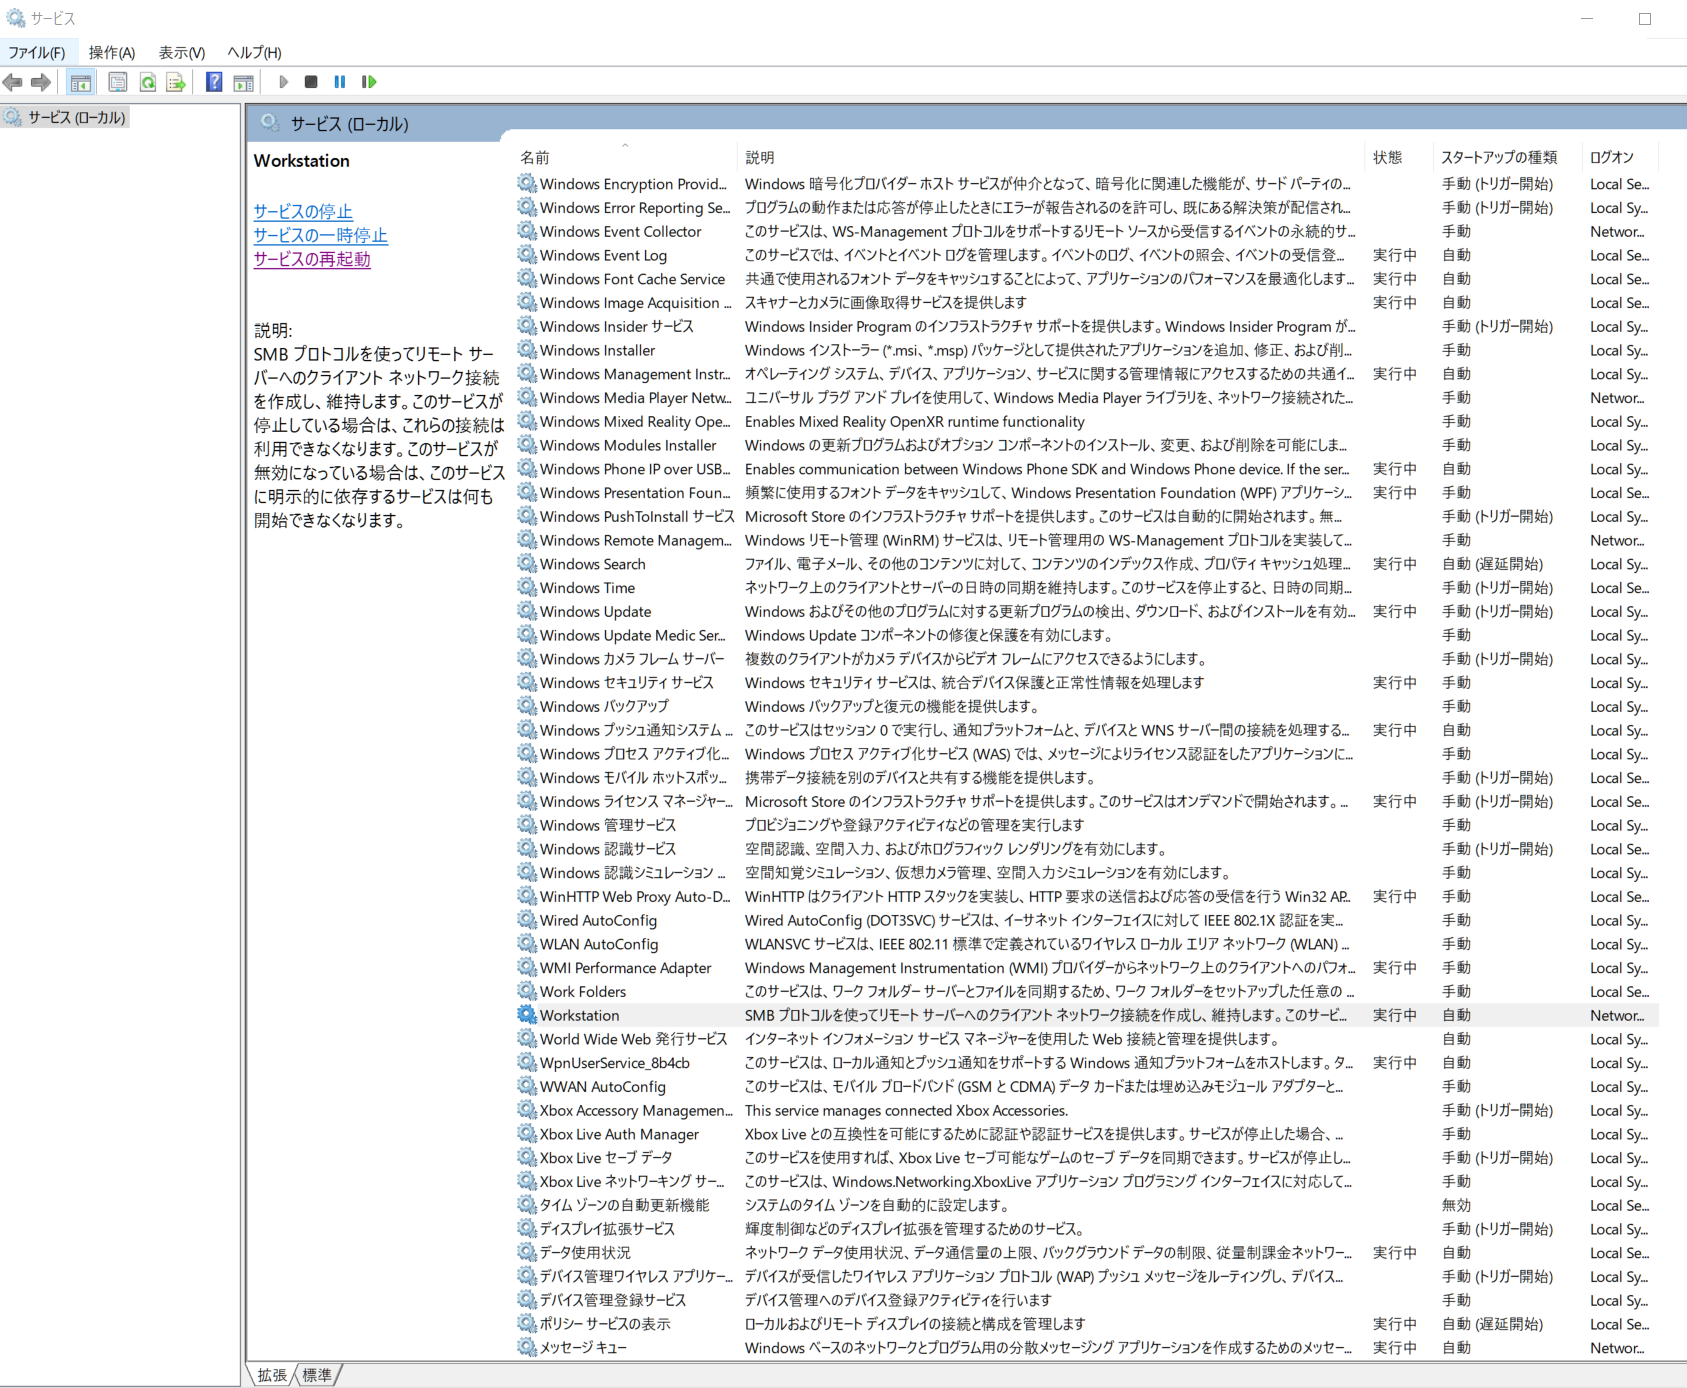
Task: Select the Windows Update Medic Ser... row
Action: (x=1086, y=635)
